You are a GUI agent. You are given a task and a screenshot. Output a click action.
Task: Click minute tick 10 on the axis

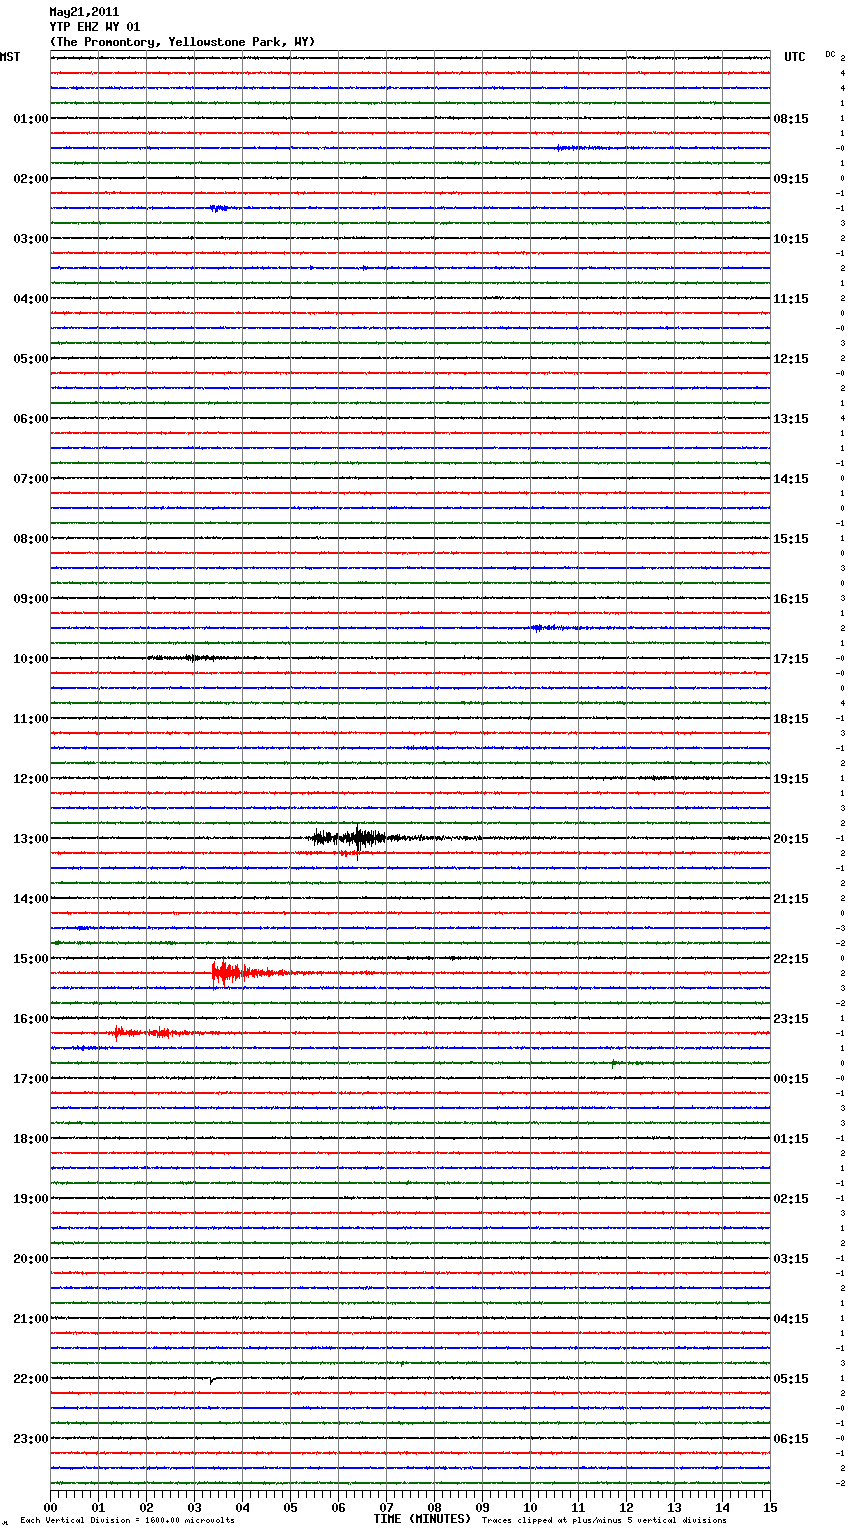coord(530,1507)
